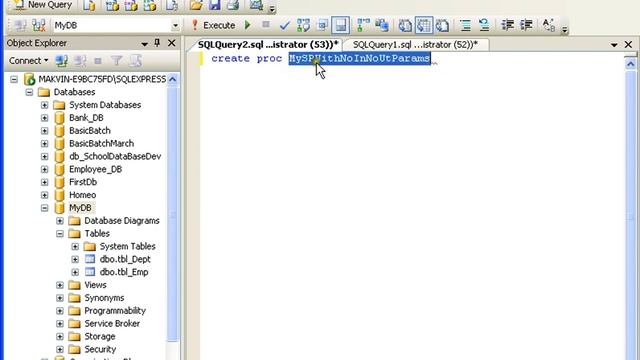Collapse the Tables folder
This screenshot has width=640, height=360.
60,234
